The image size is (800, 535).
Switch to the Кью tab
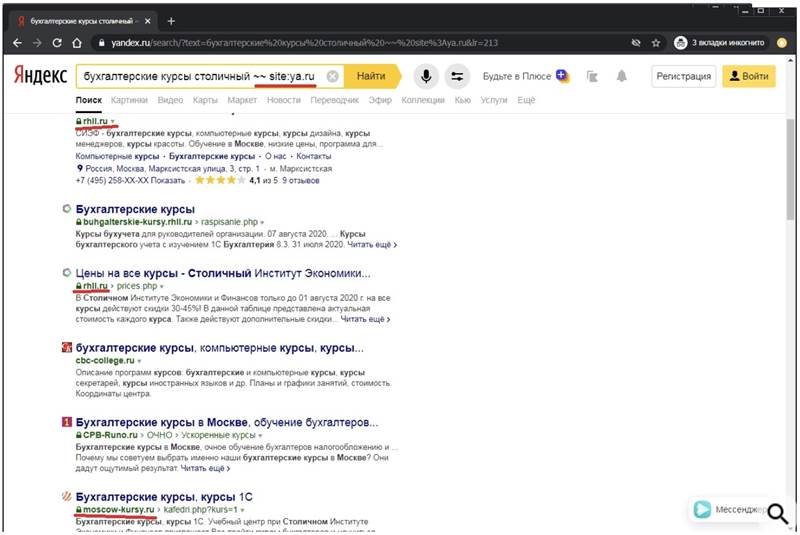click(x=463, y=100)
